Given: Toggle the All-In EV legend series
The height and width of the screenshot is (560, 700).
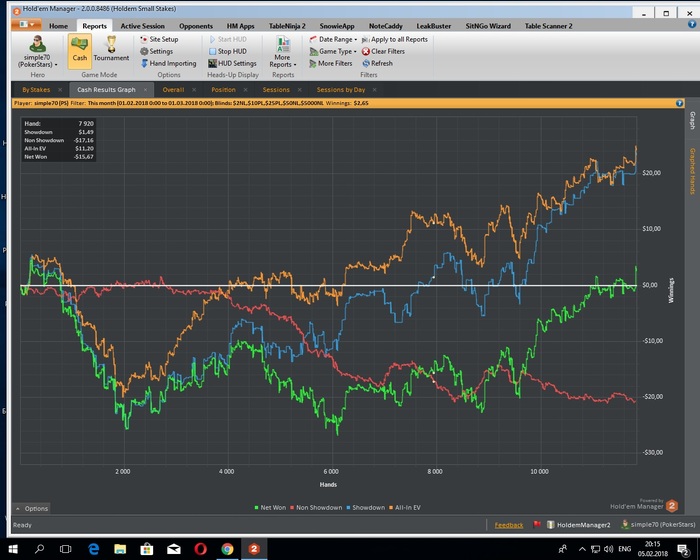Looking at the screenshot, I should 405,508.
